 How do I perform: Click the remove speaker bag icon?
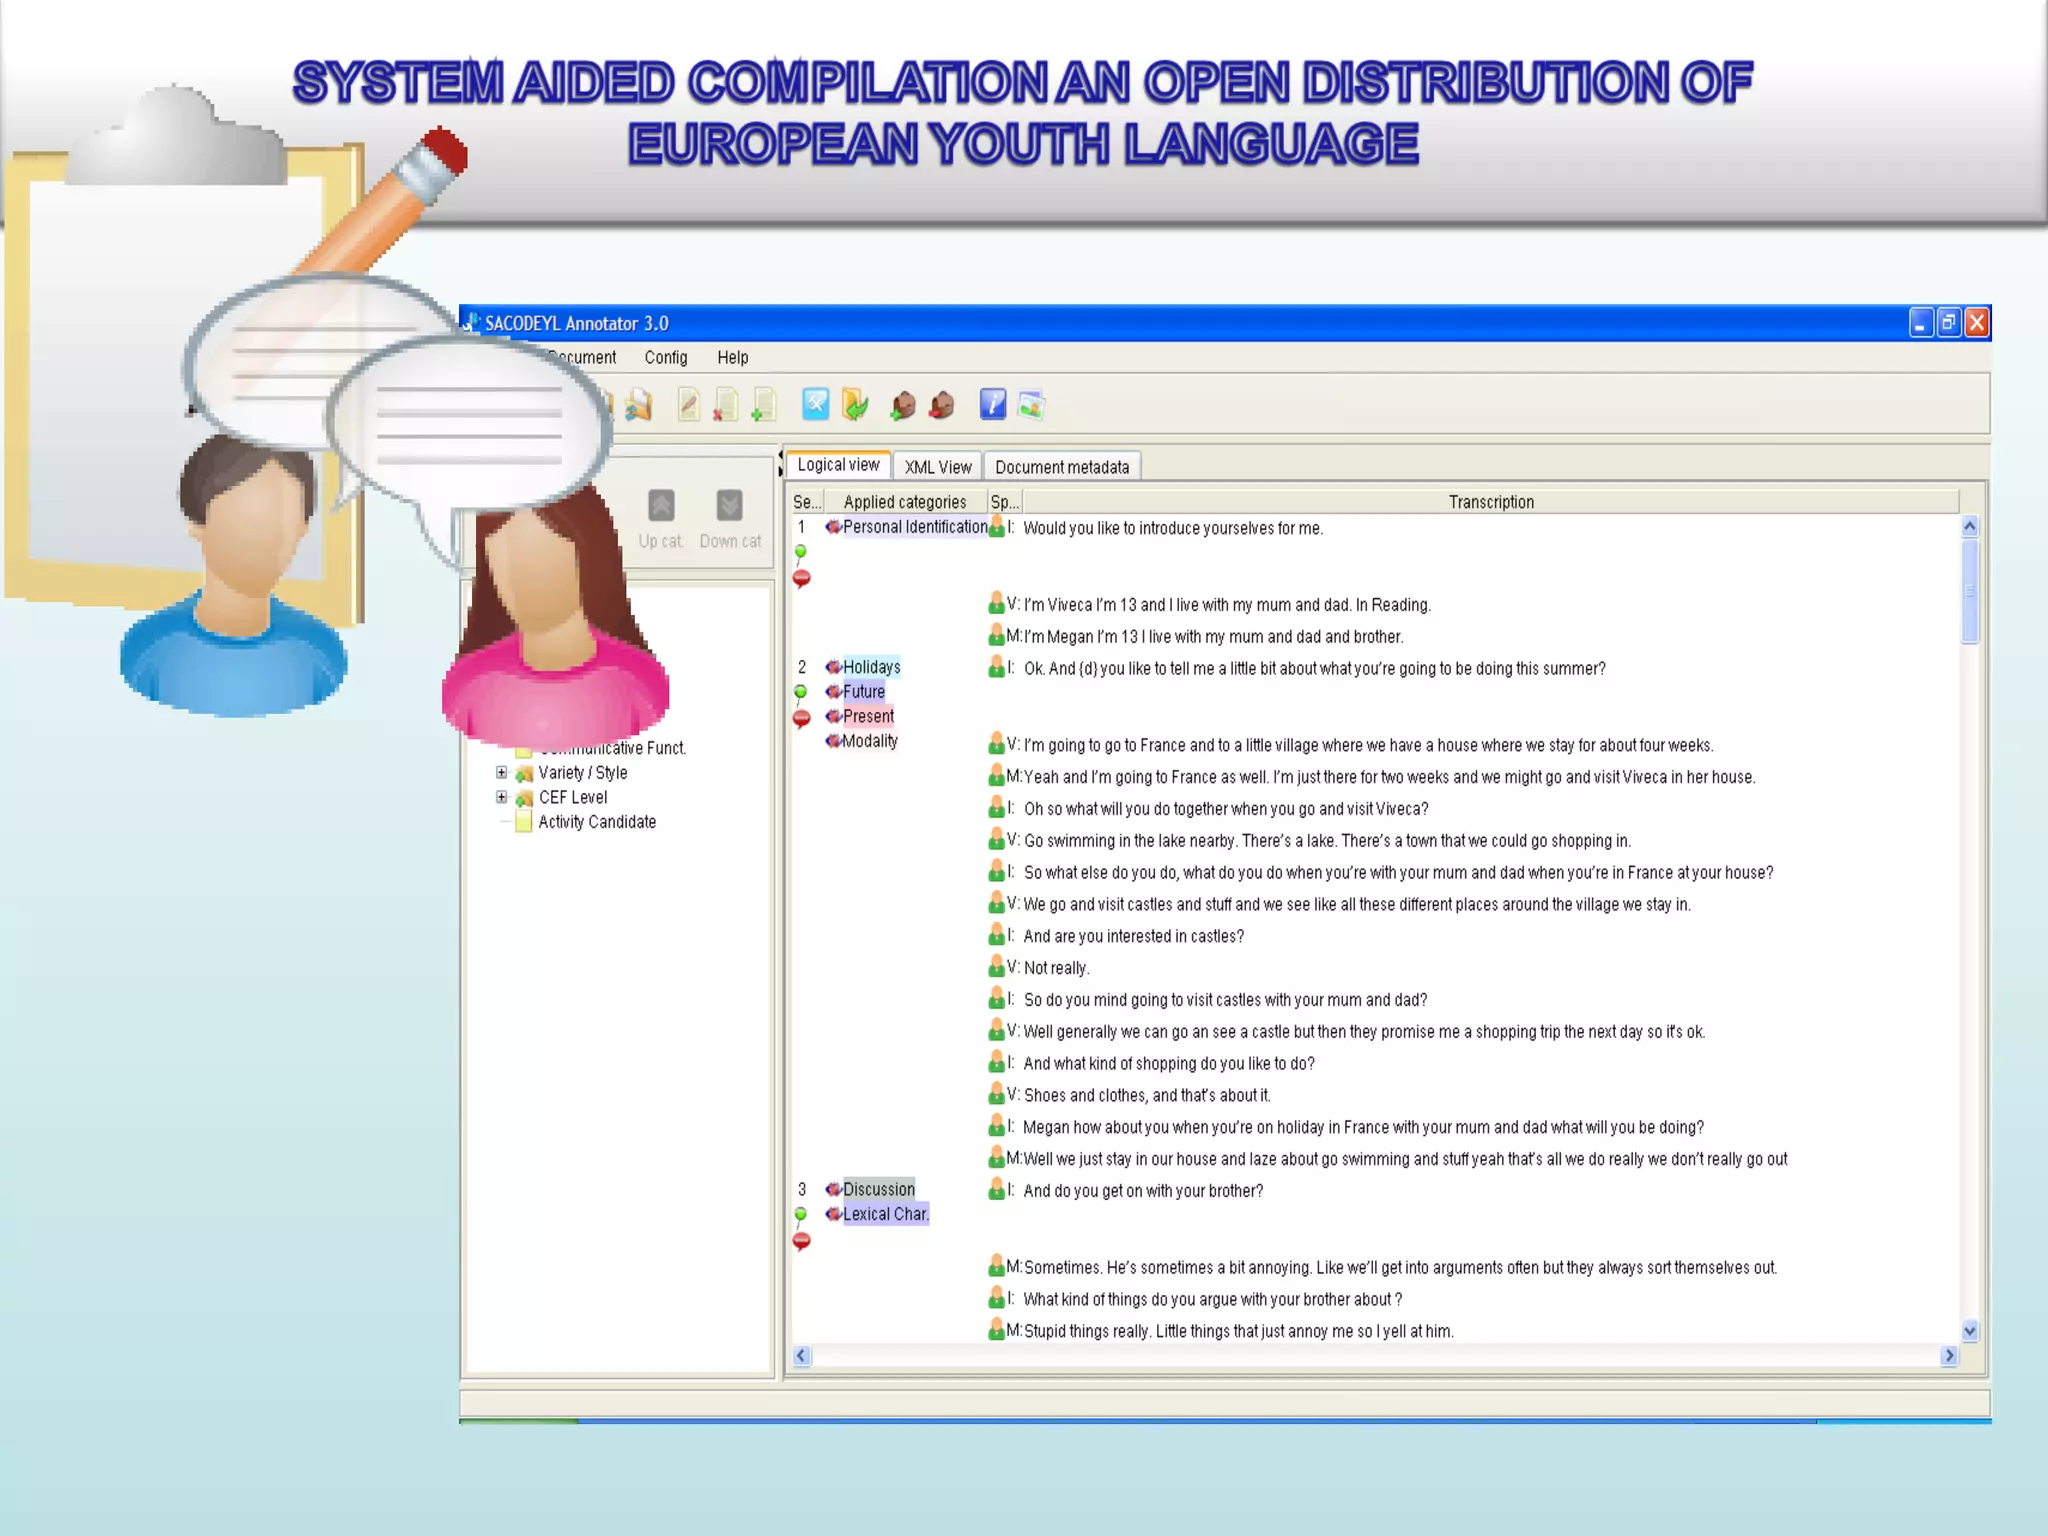point(941,405)
